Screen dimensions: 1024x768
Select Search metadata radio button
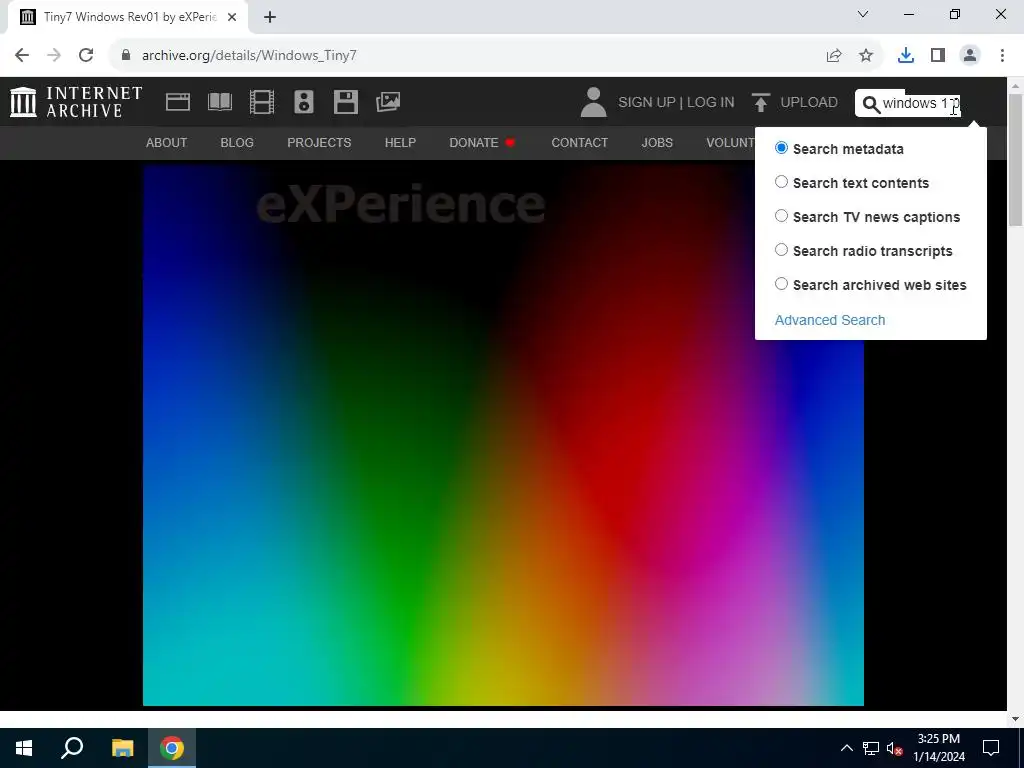point(781,148)
